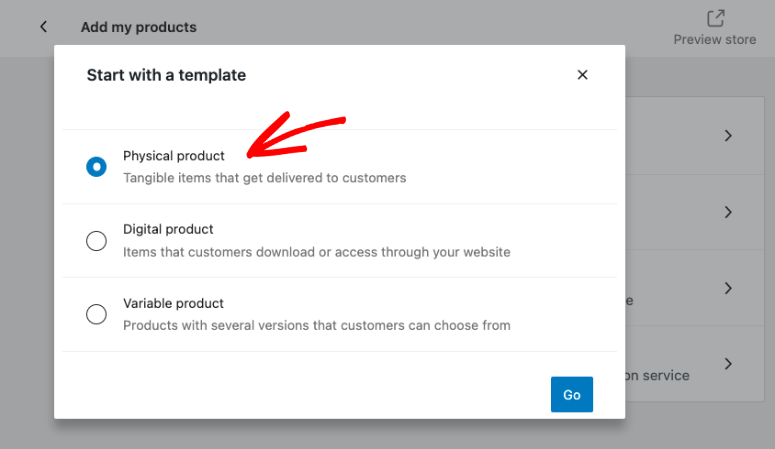Click the back arrow beside Add my products
Viewport: 775px width, 449px height.
pyautogui.click(x=43, y=27)
